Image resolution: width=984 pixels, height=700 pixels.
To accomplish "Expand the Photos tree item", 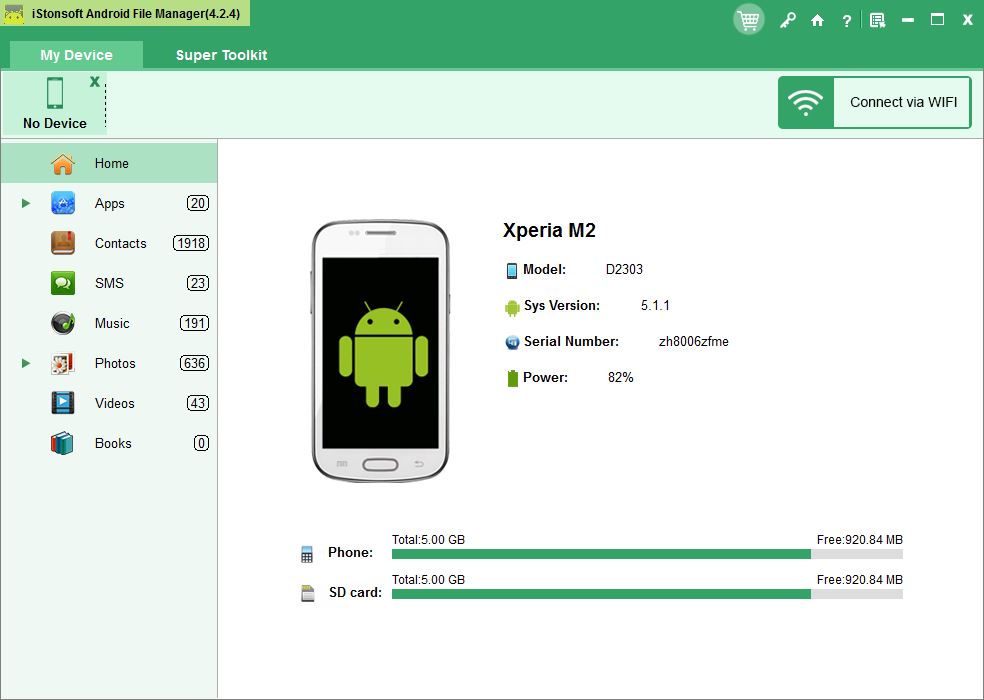I will point(24,363).
